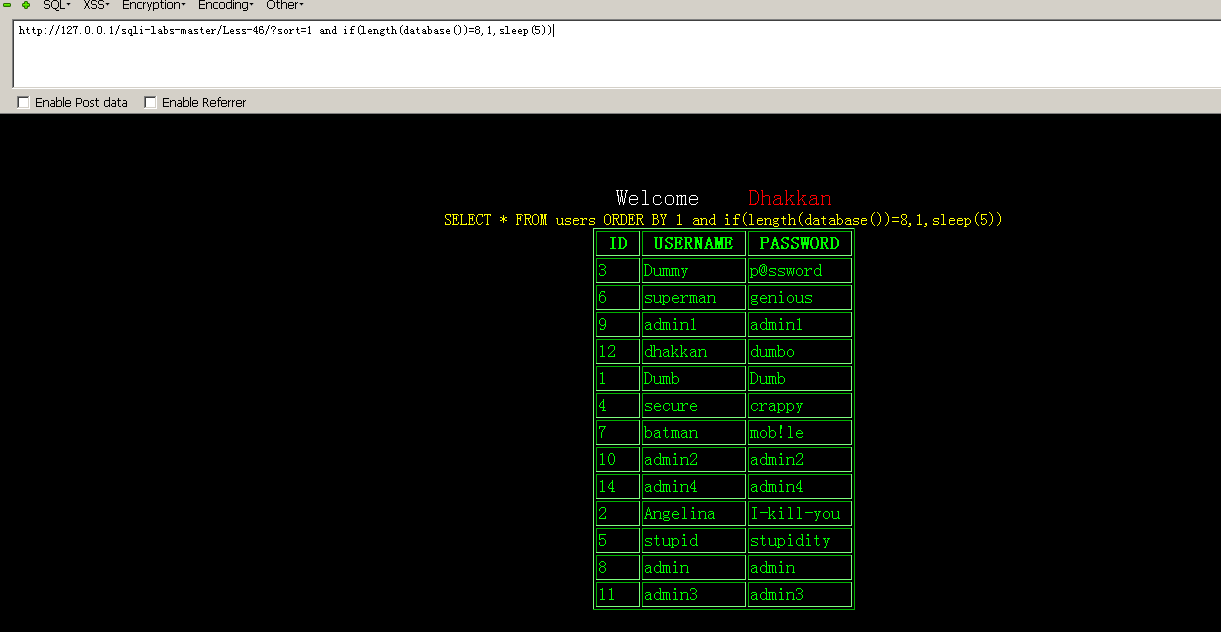Select Dumb in the USERNAME column

[694, 379]
